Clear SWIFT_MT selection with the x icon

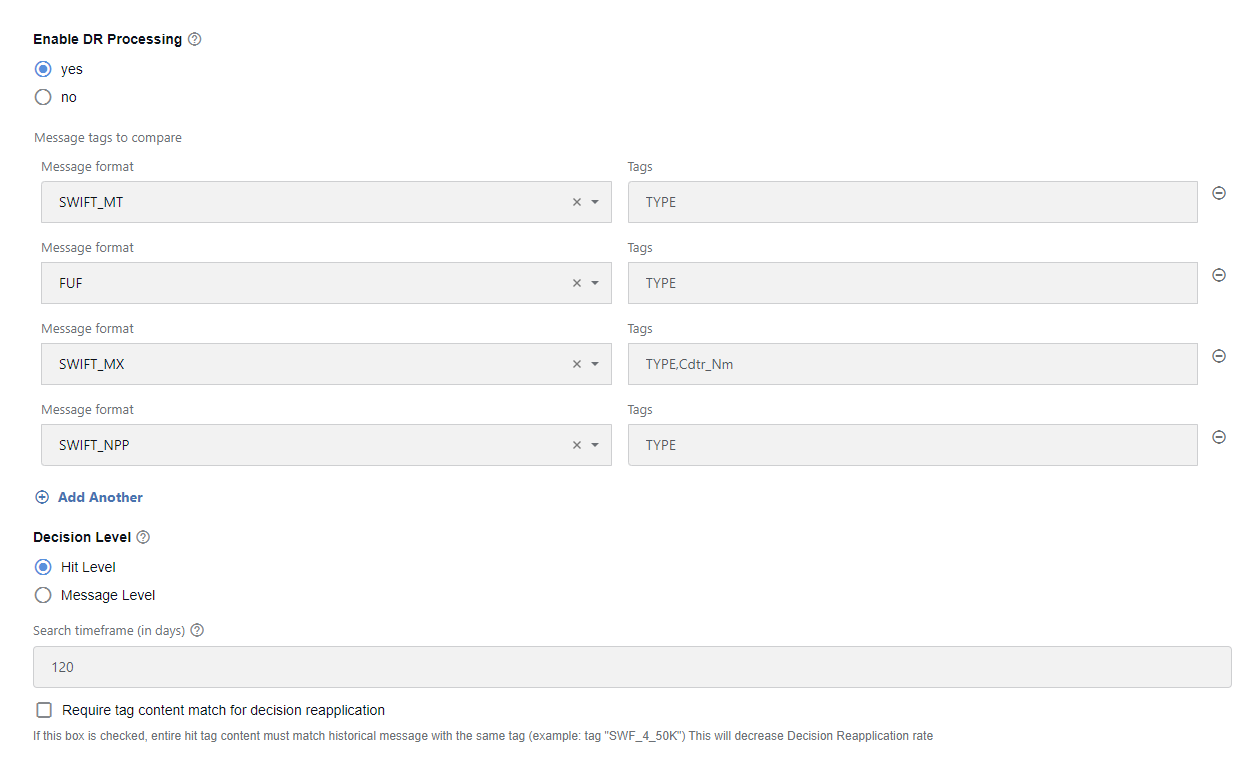coord(576,202)
